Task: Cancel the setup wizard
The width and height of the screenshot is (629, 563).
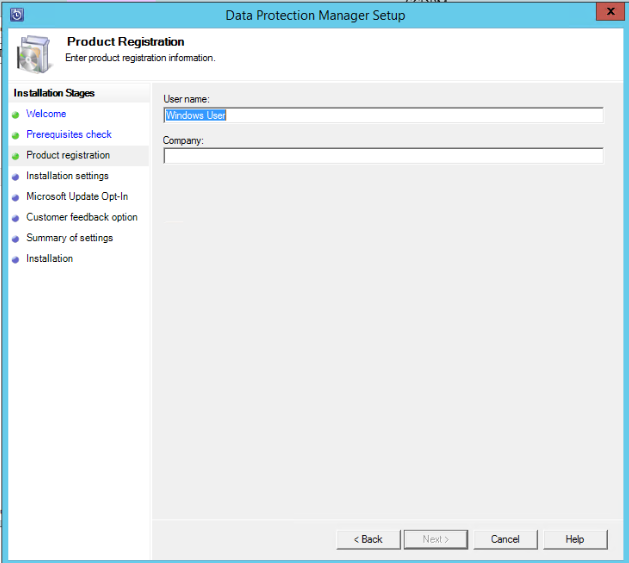Action: [505, 539]
